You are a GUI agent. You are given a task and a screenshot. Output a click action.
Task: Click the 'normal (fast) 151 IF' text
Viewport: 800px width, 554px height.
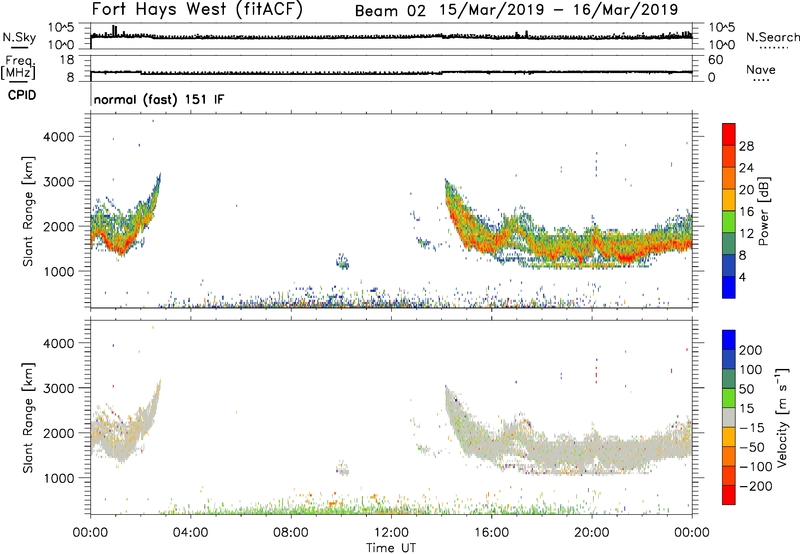[159, 99]
